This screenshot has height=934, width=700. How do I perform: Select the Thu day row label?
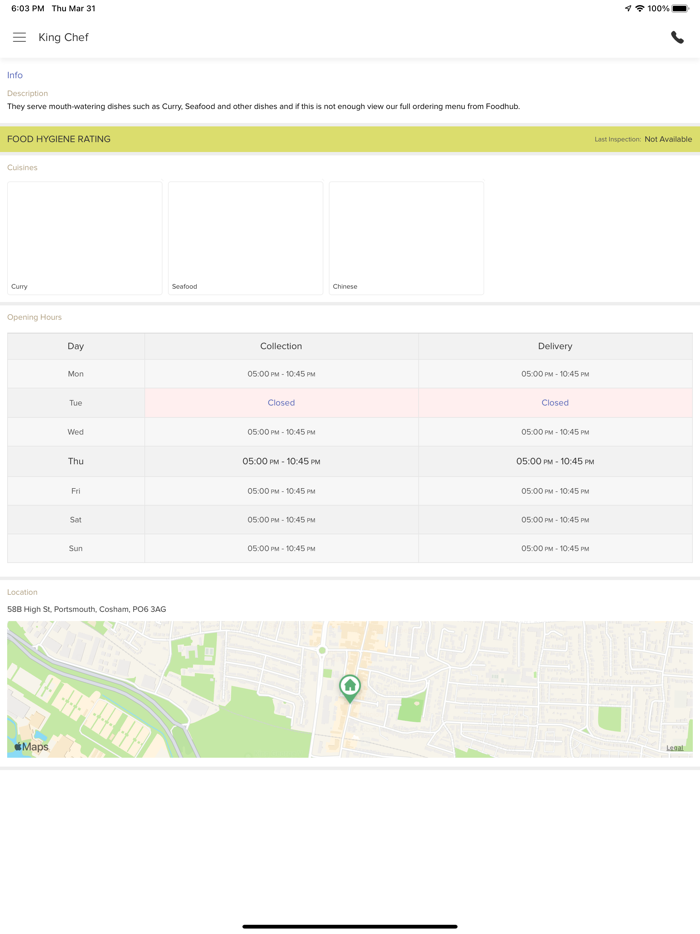[x=76, y=461]
